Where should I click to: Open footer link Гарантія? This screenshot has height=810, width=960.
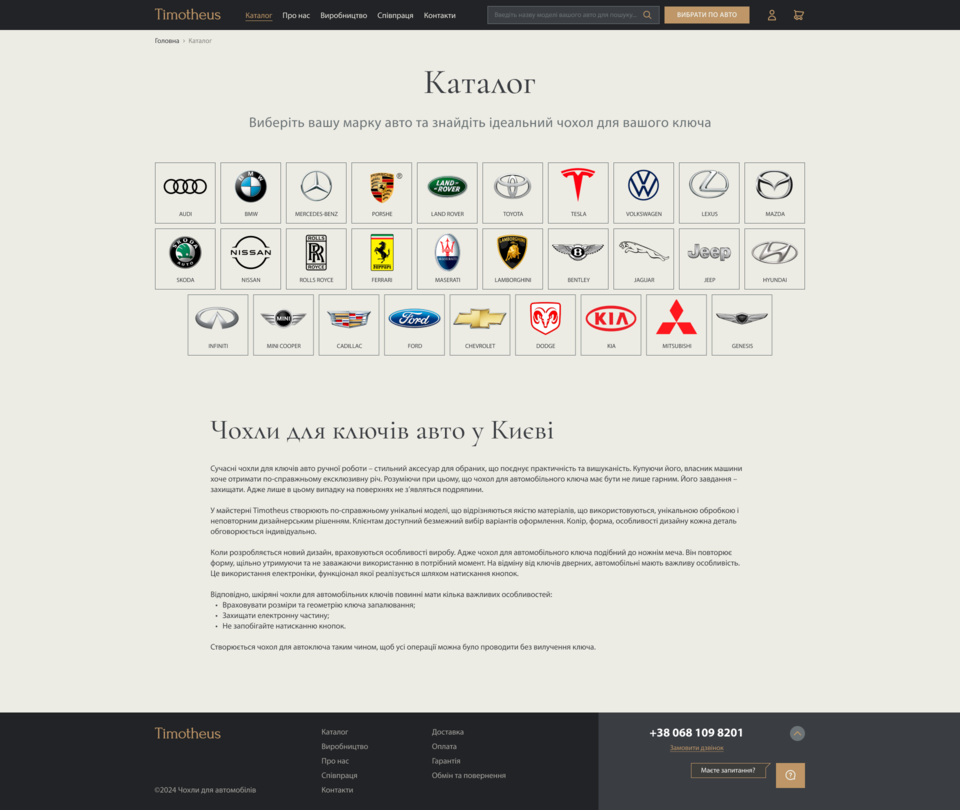coord(446,761)
